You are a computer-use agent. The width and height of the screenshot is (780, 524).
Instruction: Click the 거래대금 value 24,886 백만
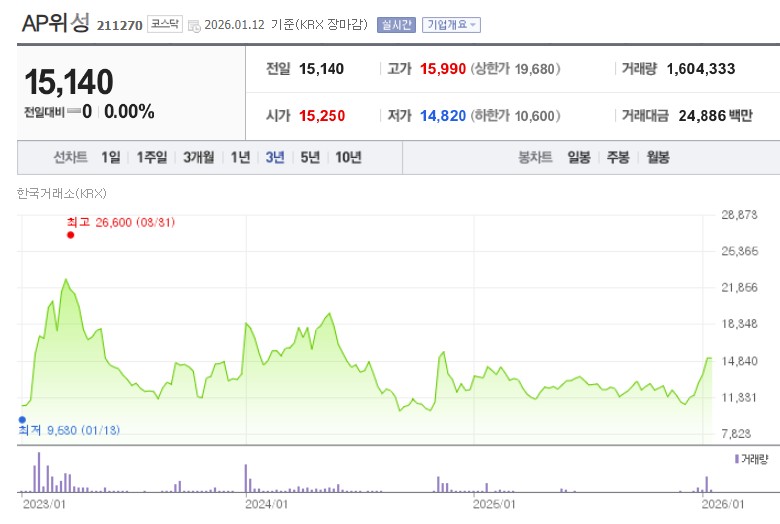[x=715, y=116]
